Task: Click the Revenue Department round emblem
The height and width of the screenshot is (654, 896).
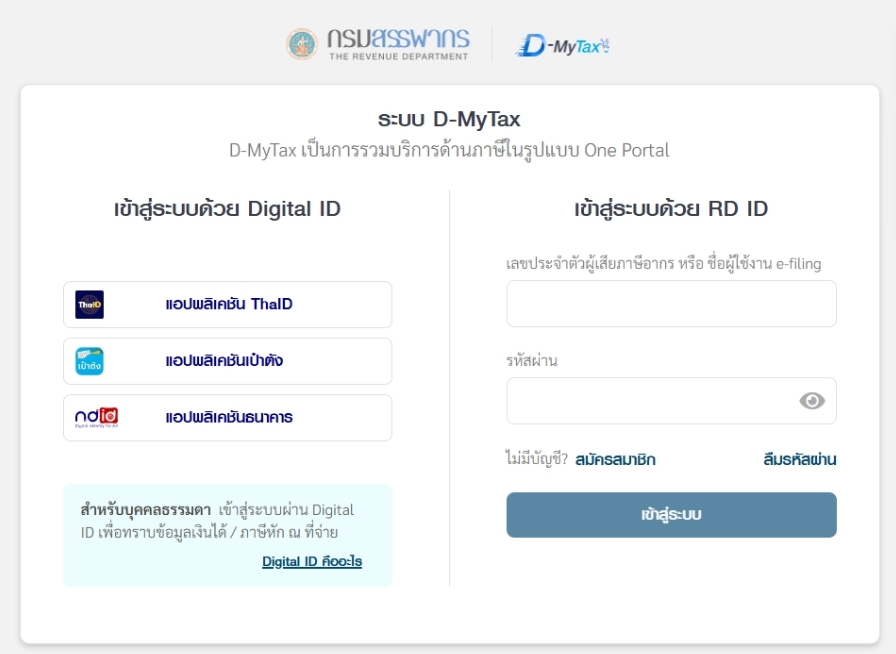Action: coord(302,44)
